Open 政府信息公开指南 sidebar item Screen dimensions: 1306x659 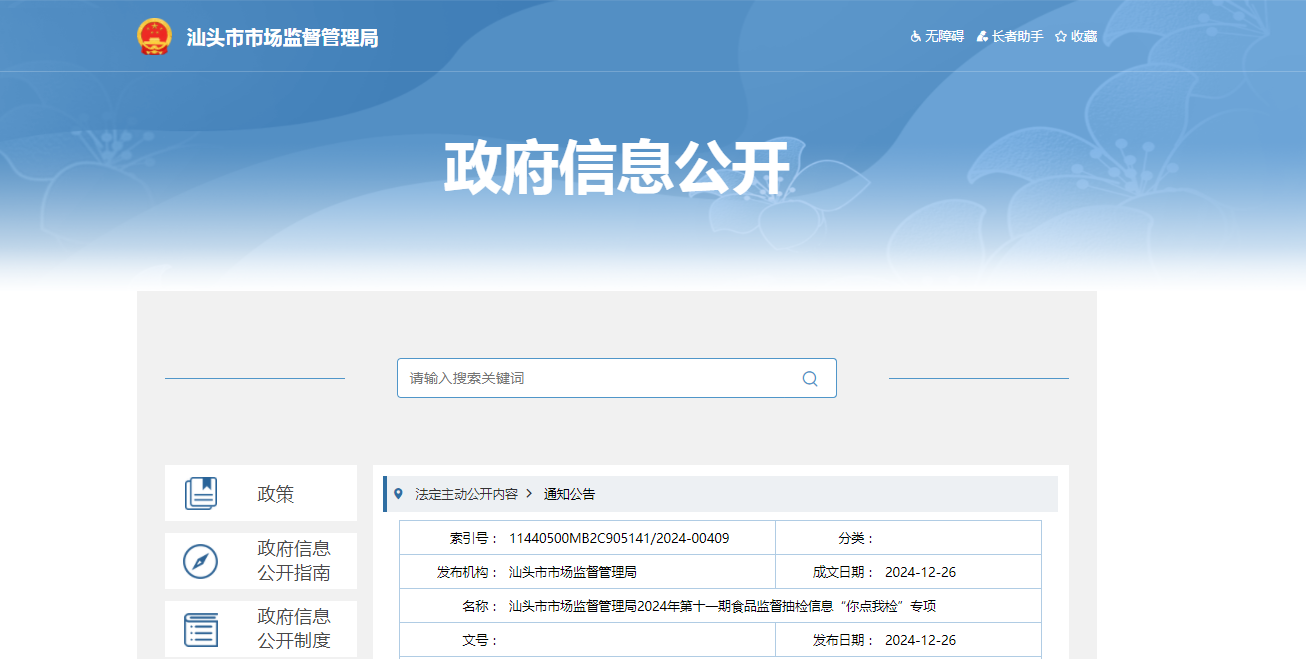(x=261, y=561)
